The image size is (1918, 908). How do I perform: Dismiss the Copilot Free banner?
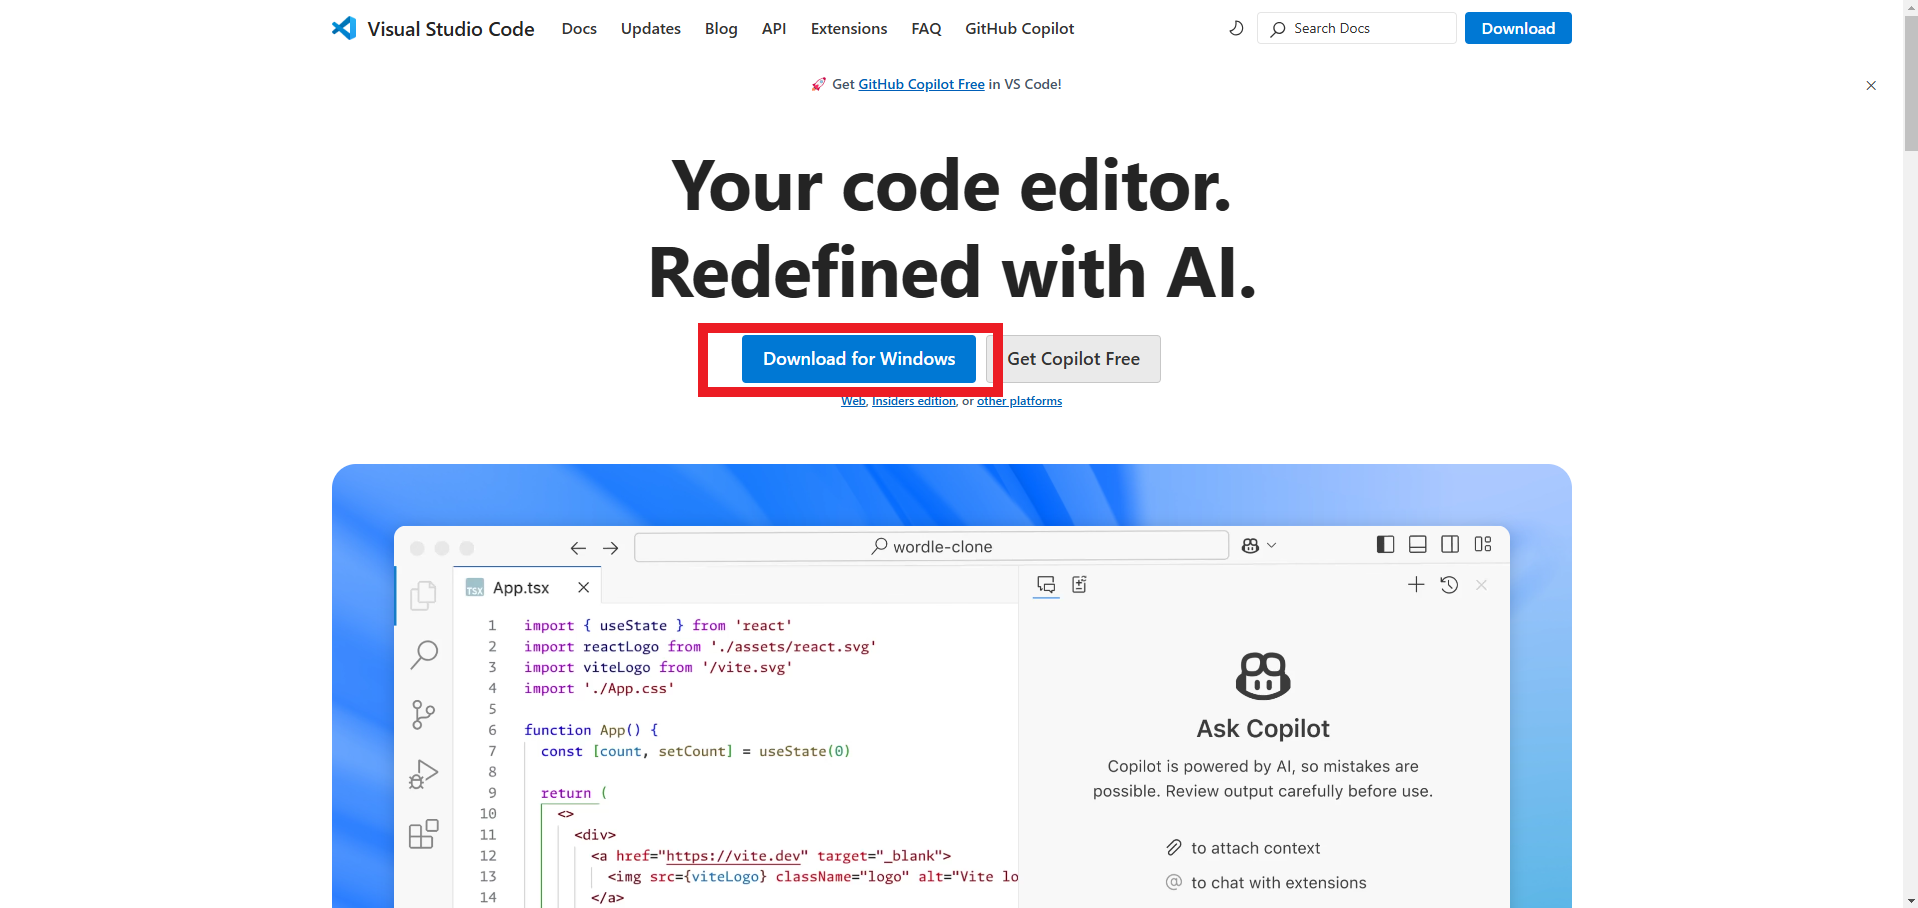point(1871,85)
